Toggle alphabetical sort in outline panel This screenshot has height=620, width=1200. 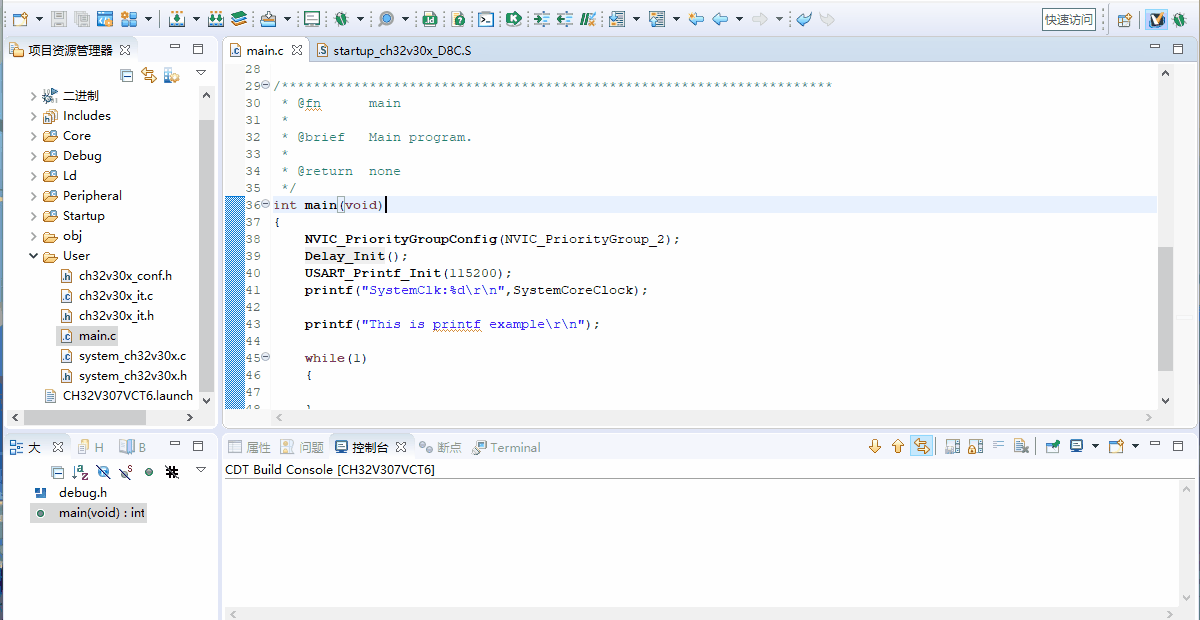coord(80,471)
